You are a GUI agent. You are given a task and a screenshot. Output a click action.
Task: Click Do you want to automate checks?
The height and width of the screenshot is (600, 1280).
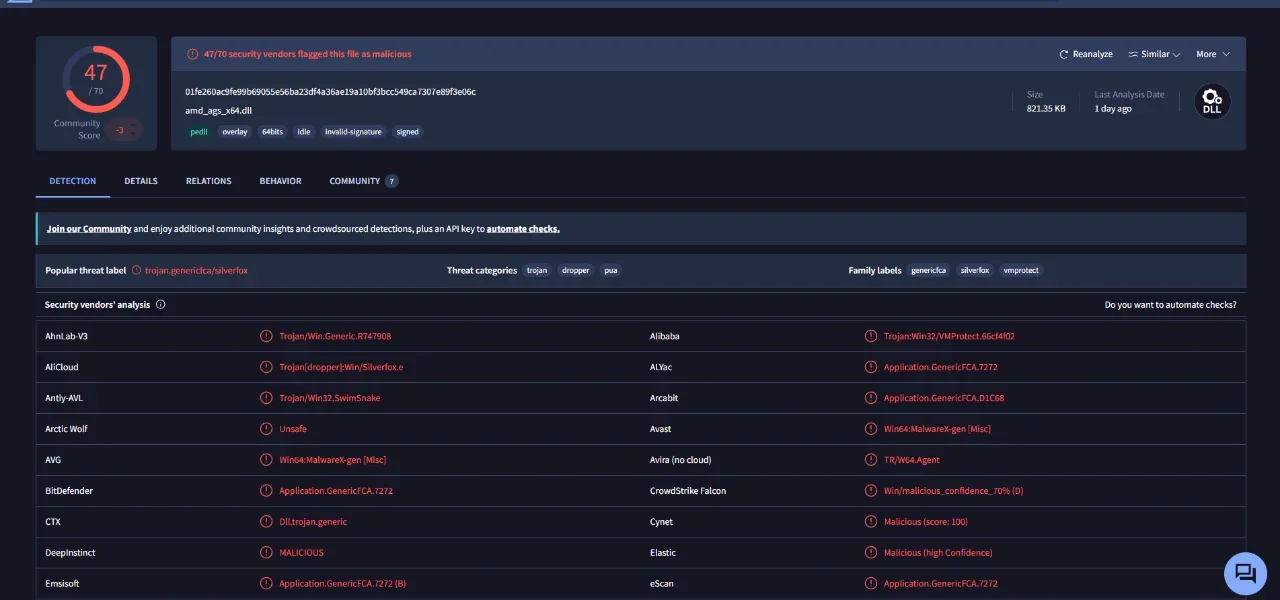point(1170,305)
